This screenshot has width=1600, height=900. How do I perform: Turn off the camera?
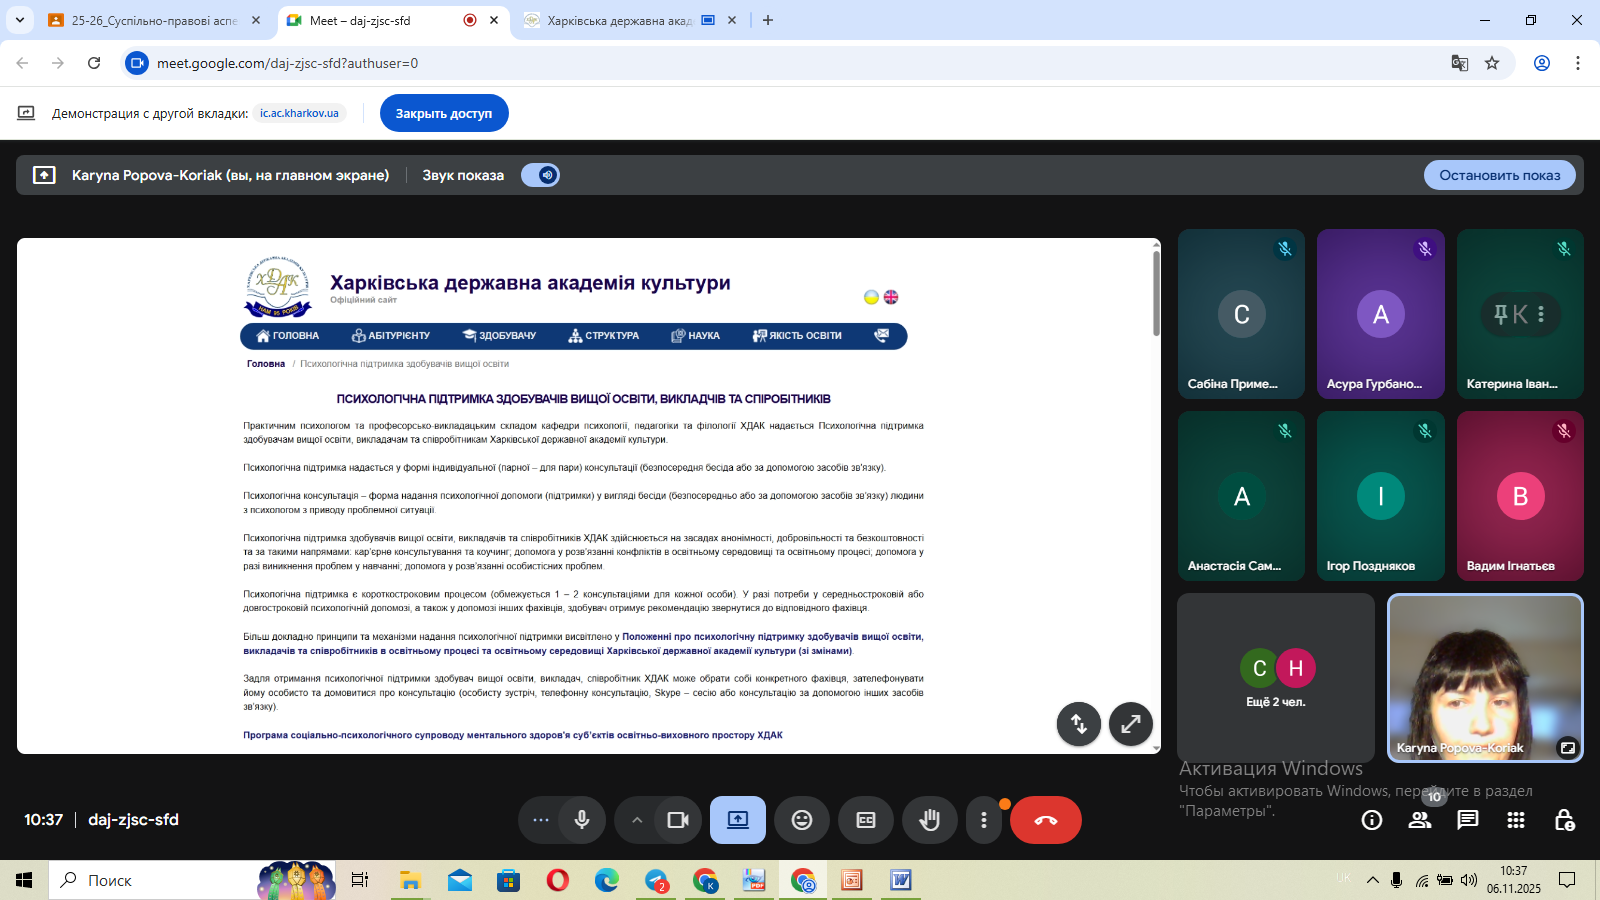pyautogui.click(x=678, y=820)
